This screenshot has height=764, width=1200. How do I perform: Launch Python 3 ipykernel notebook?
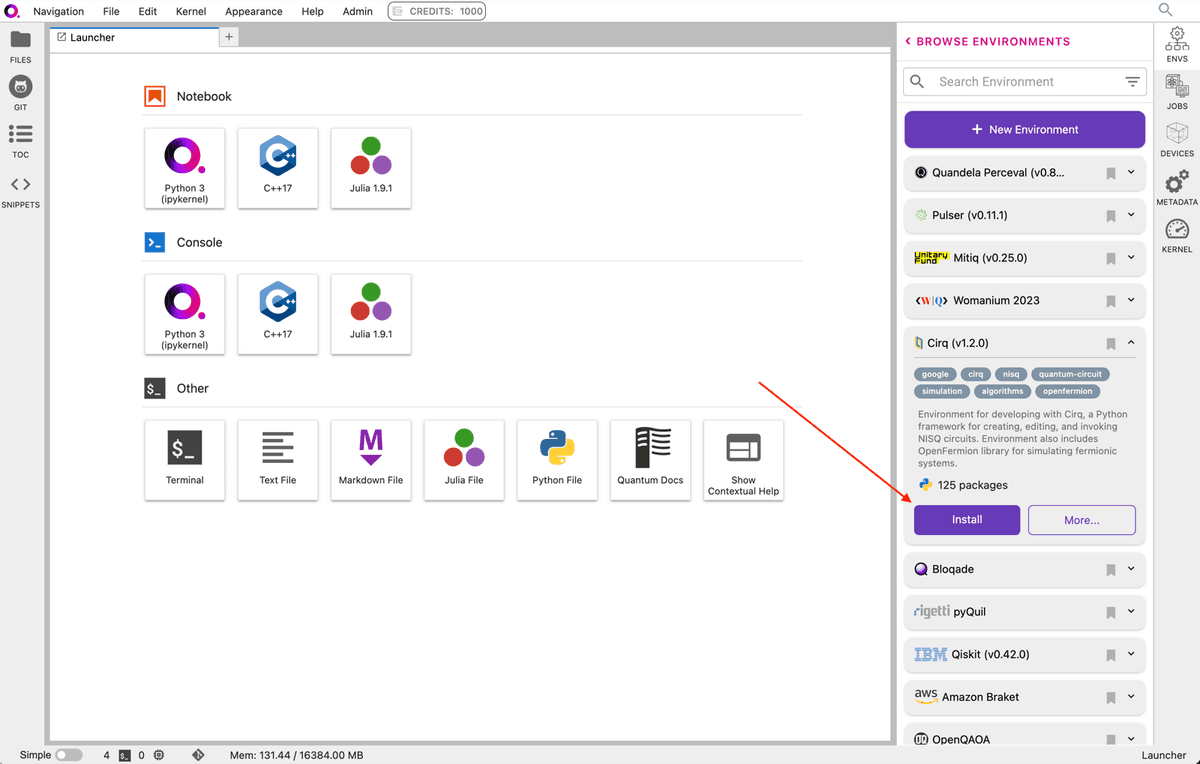click(185, 168)
